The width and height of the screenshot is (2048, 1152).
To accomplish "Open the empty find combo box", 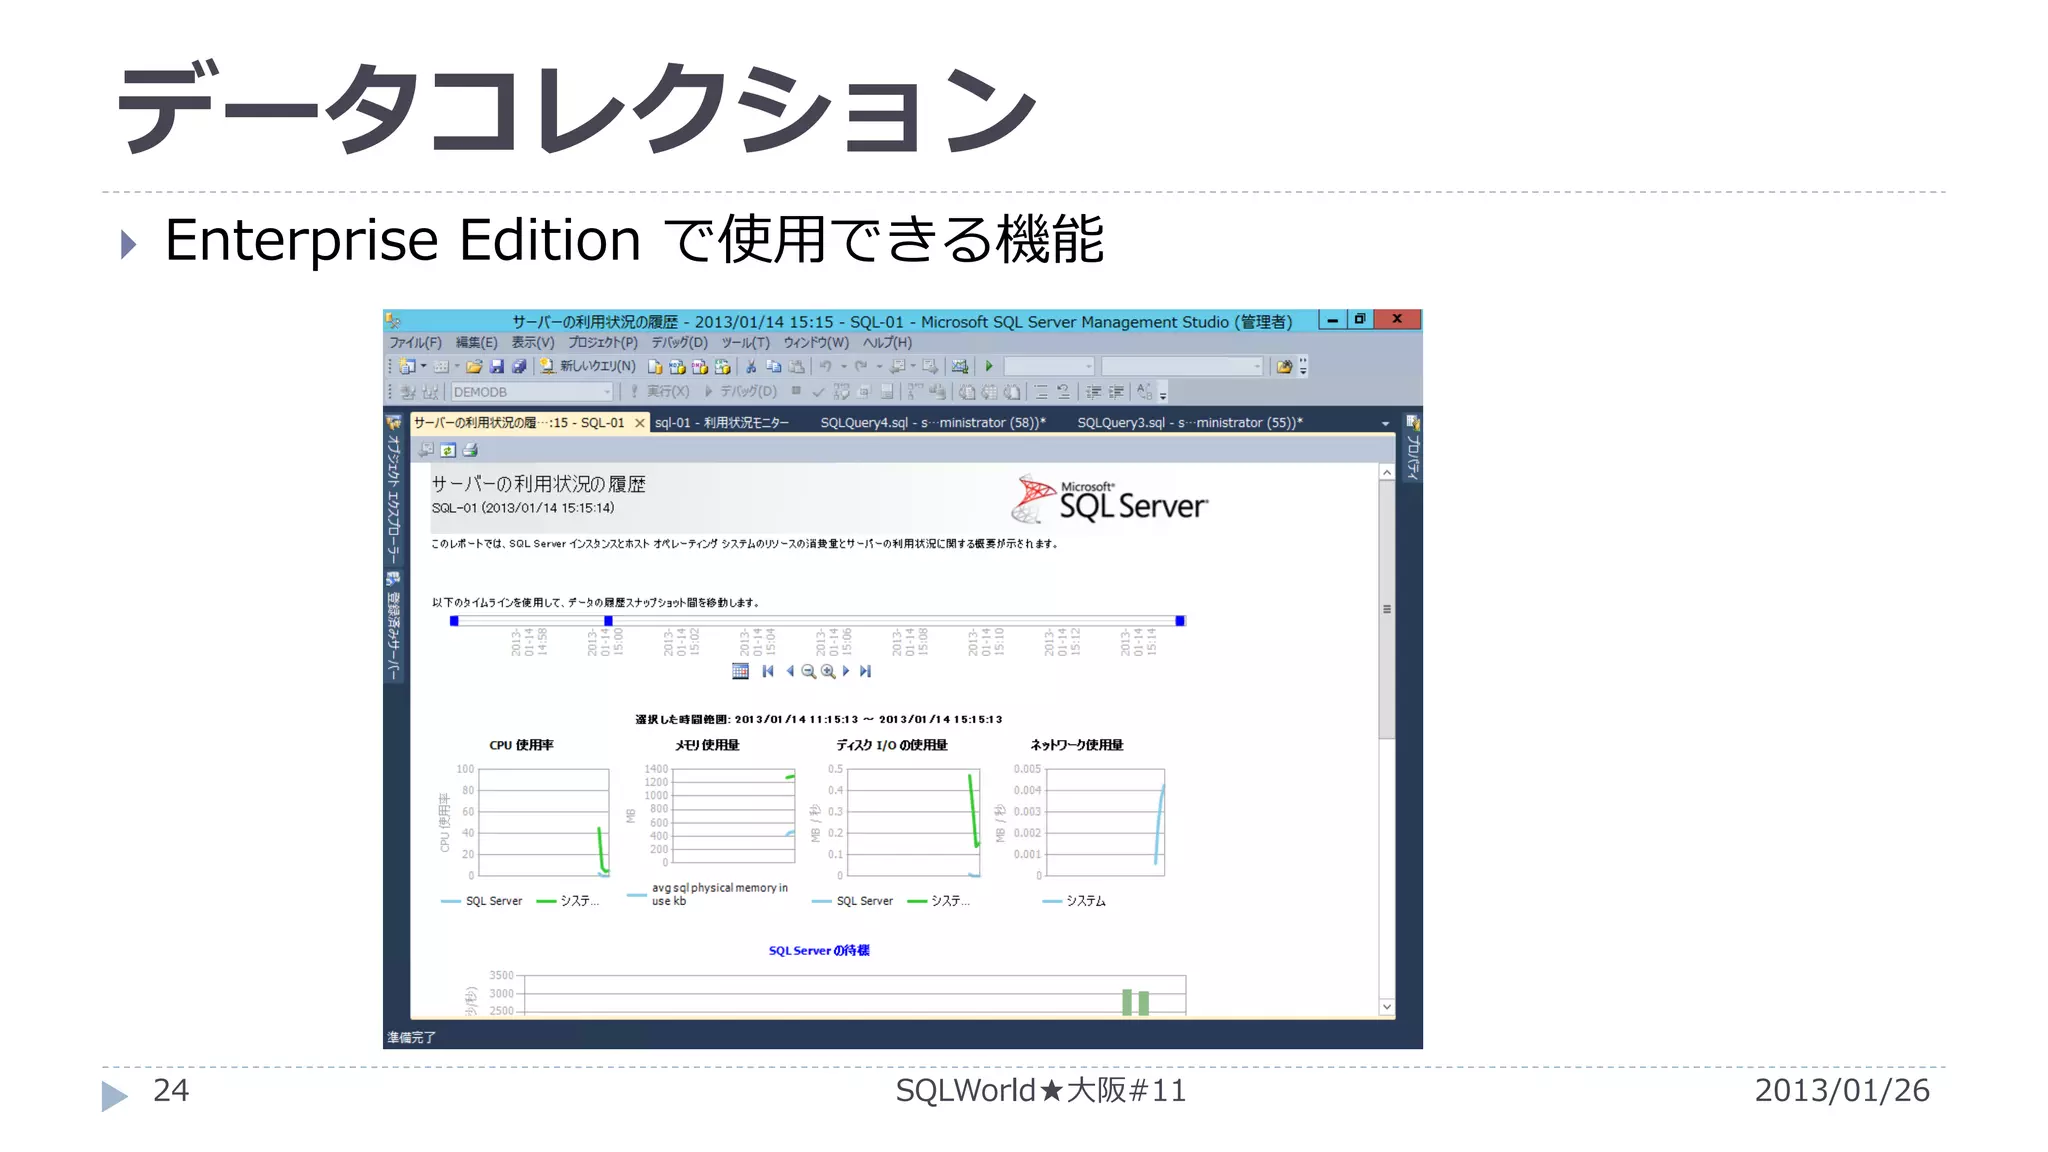I will point(1182,367).
